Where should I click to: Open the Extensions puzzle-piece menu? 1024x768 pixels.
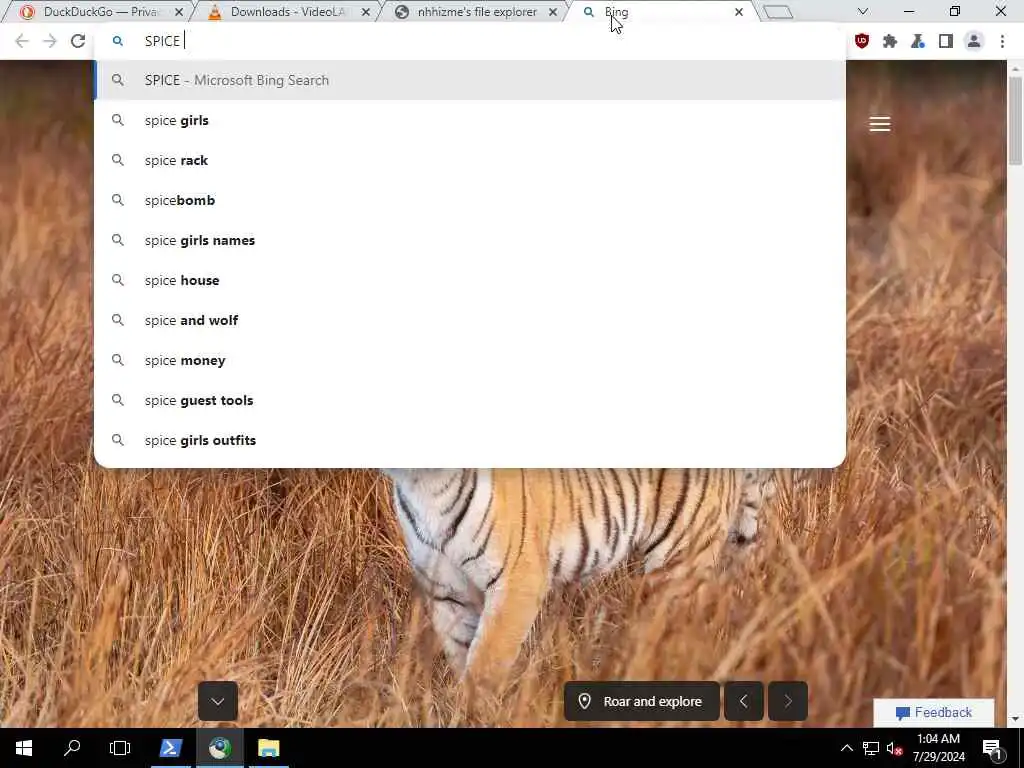[889, 41]
